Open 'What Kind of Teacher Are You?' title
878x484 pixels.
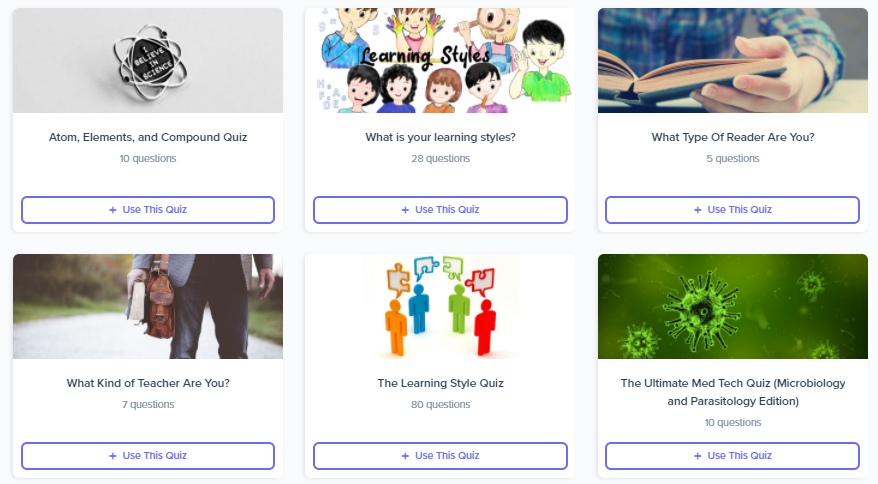point(148,383)
